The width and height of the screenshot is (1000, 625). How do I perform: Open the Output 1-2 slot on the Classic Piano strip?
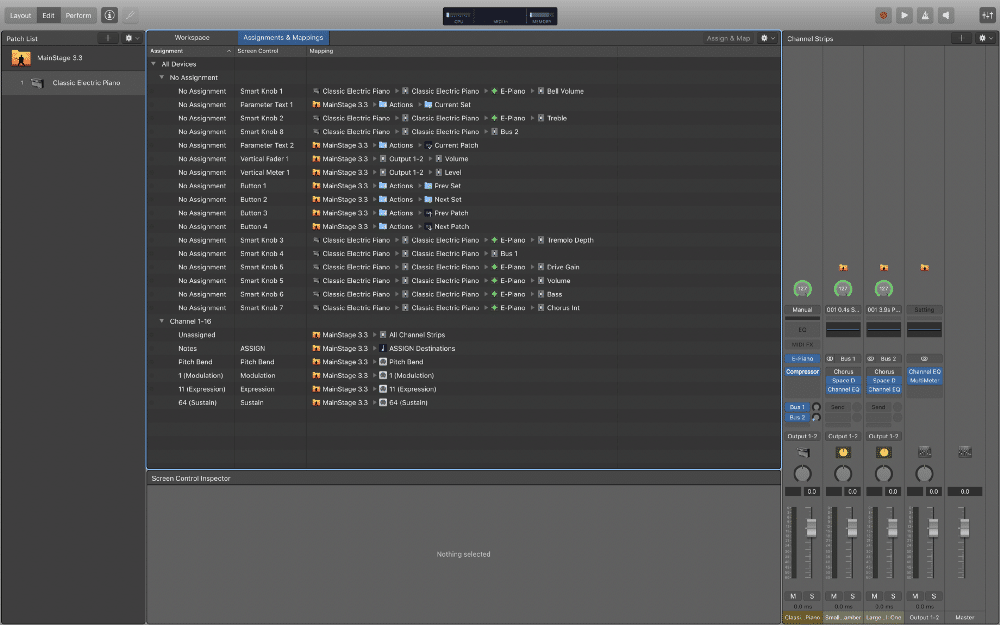[802, 436]
